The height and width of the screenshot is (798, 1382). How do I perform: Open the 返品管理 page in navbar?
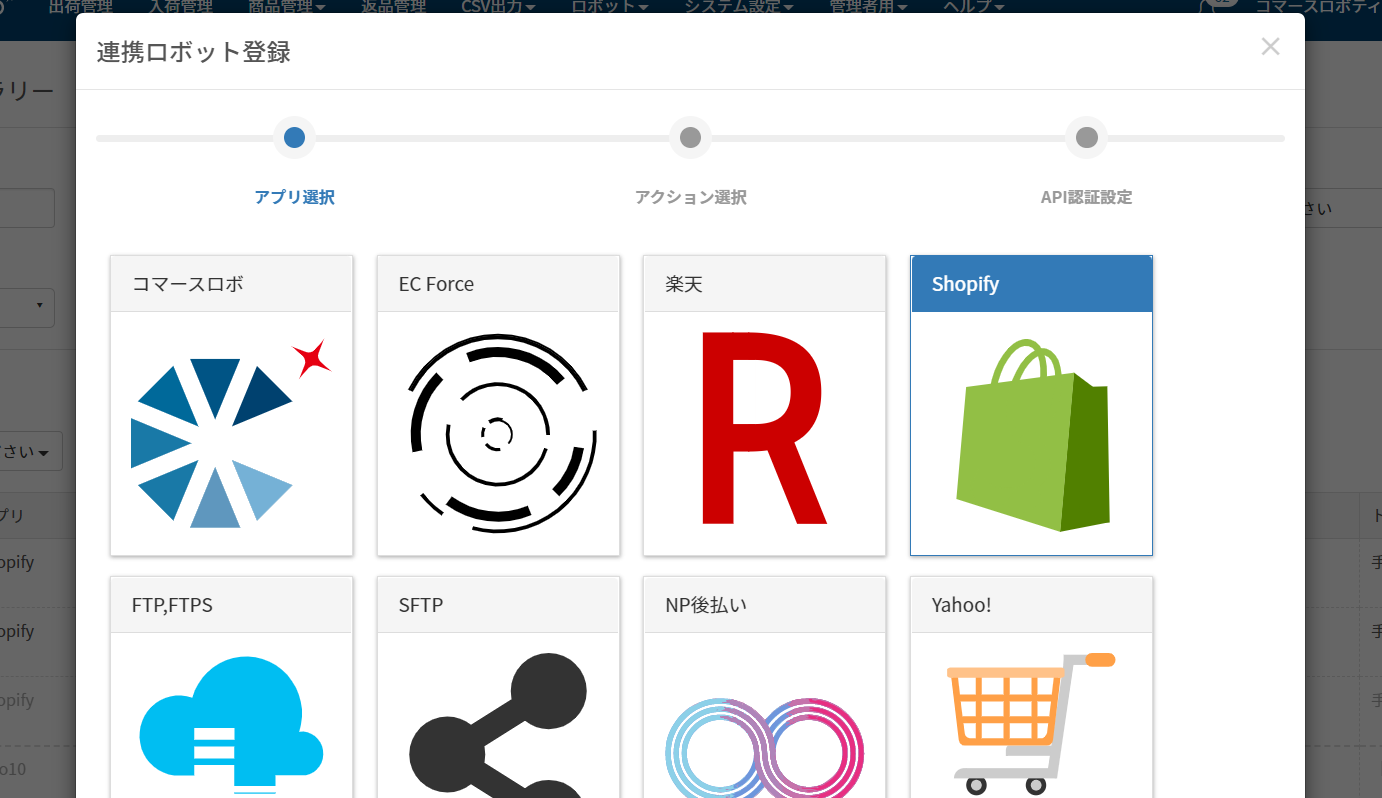tap(393, 7)
